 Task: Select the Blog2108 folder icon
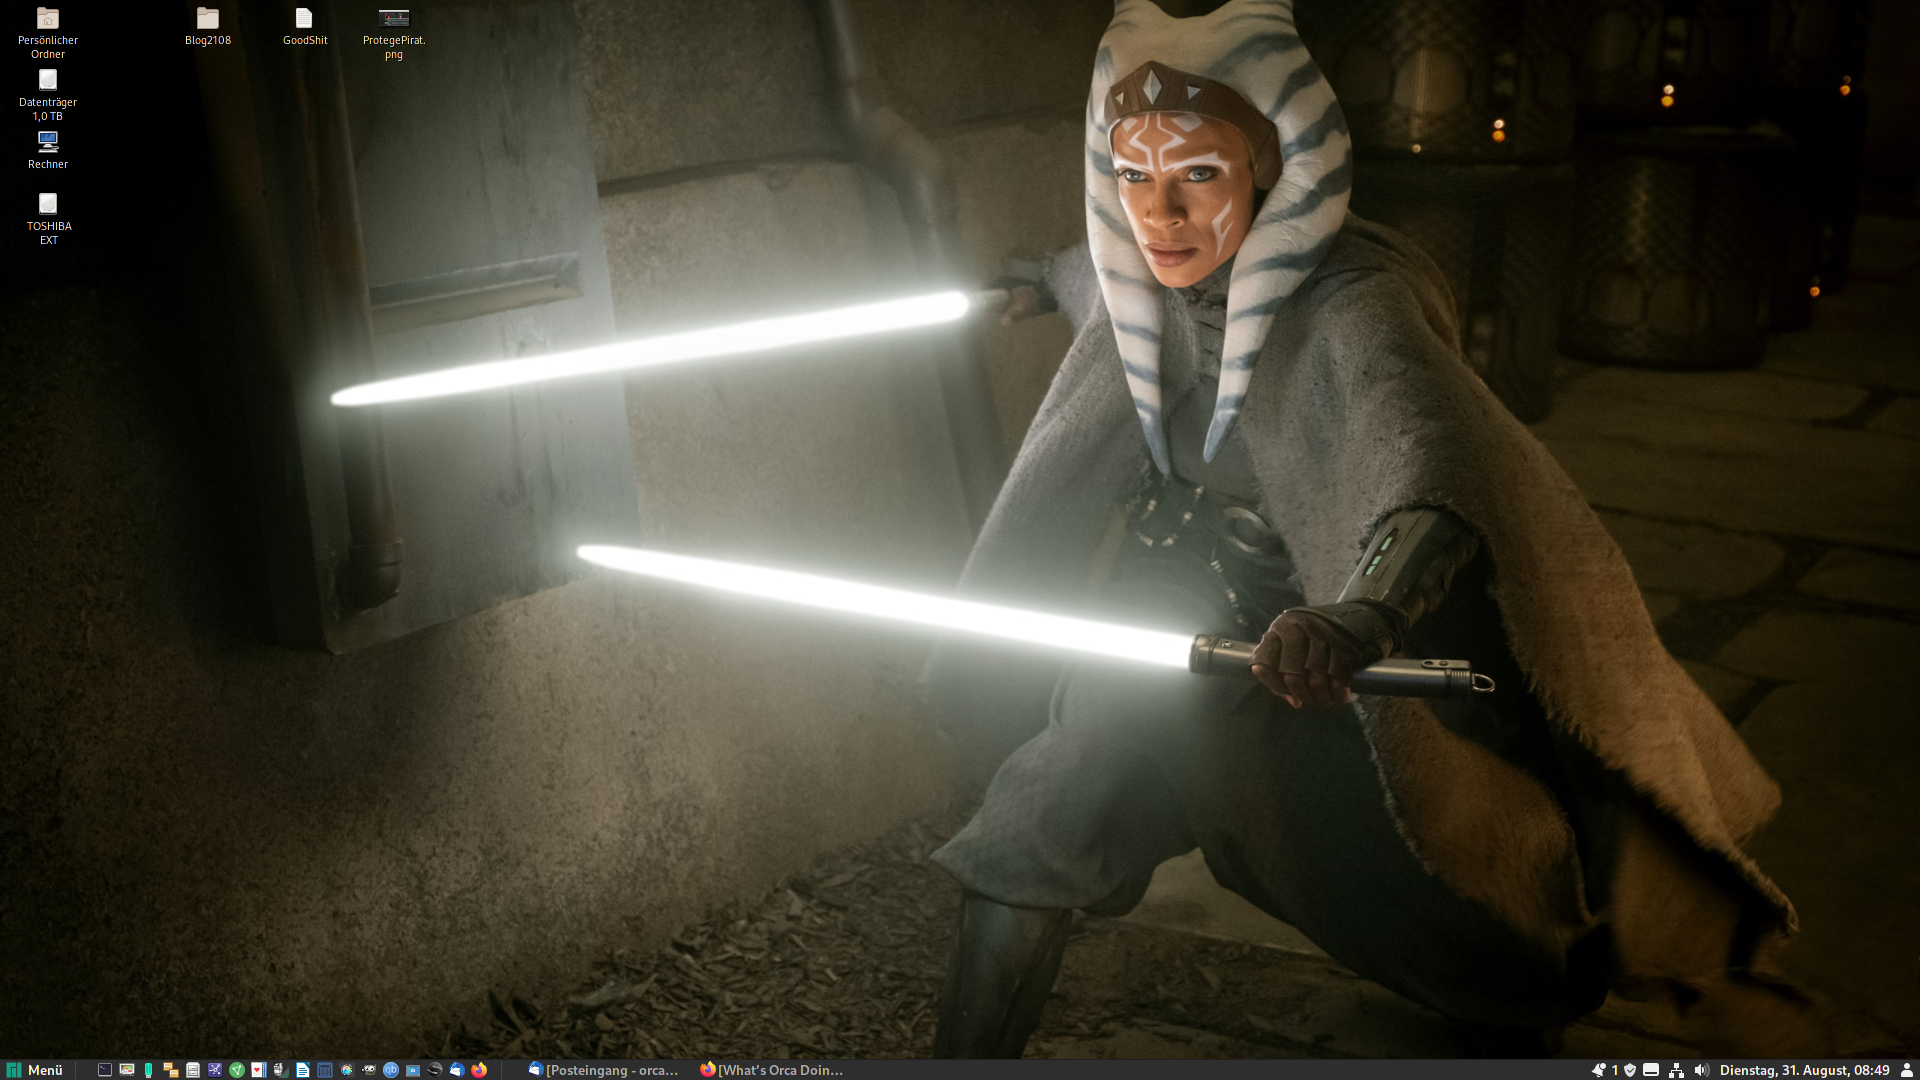click(x=208, y=26)
